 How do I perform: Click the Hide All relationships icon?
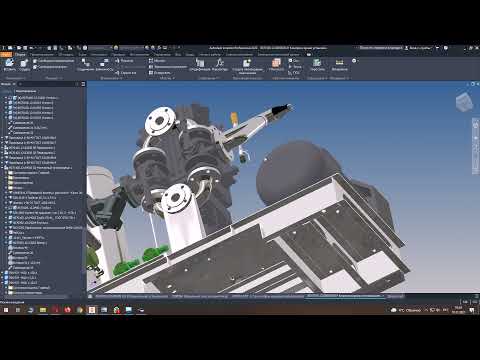pyautogui.click(x=126, y=73)
